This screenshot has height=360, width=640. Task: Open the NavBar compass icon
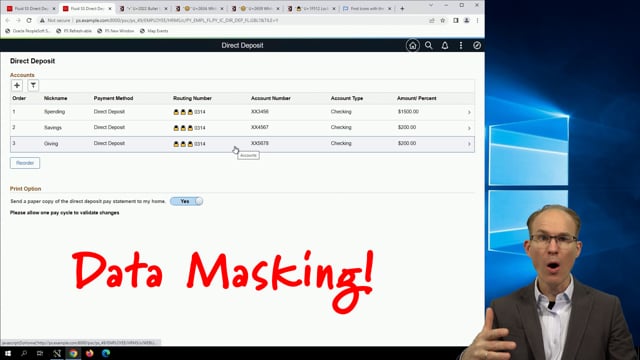click(x=477, y=45)
